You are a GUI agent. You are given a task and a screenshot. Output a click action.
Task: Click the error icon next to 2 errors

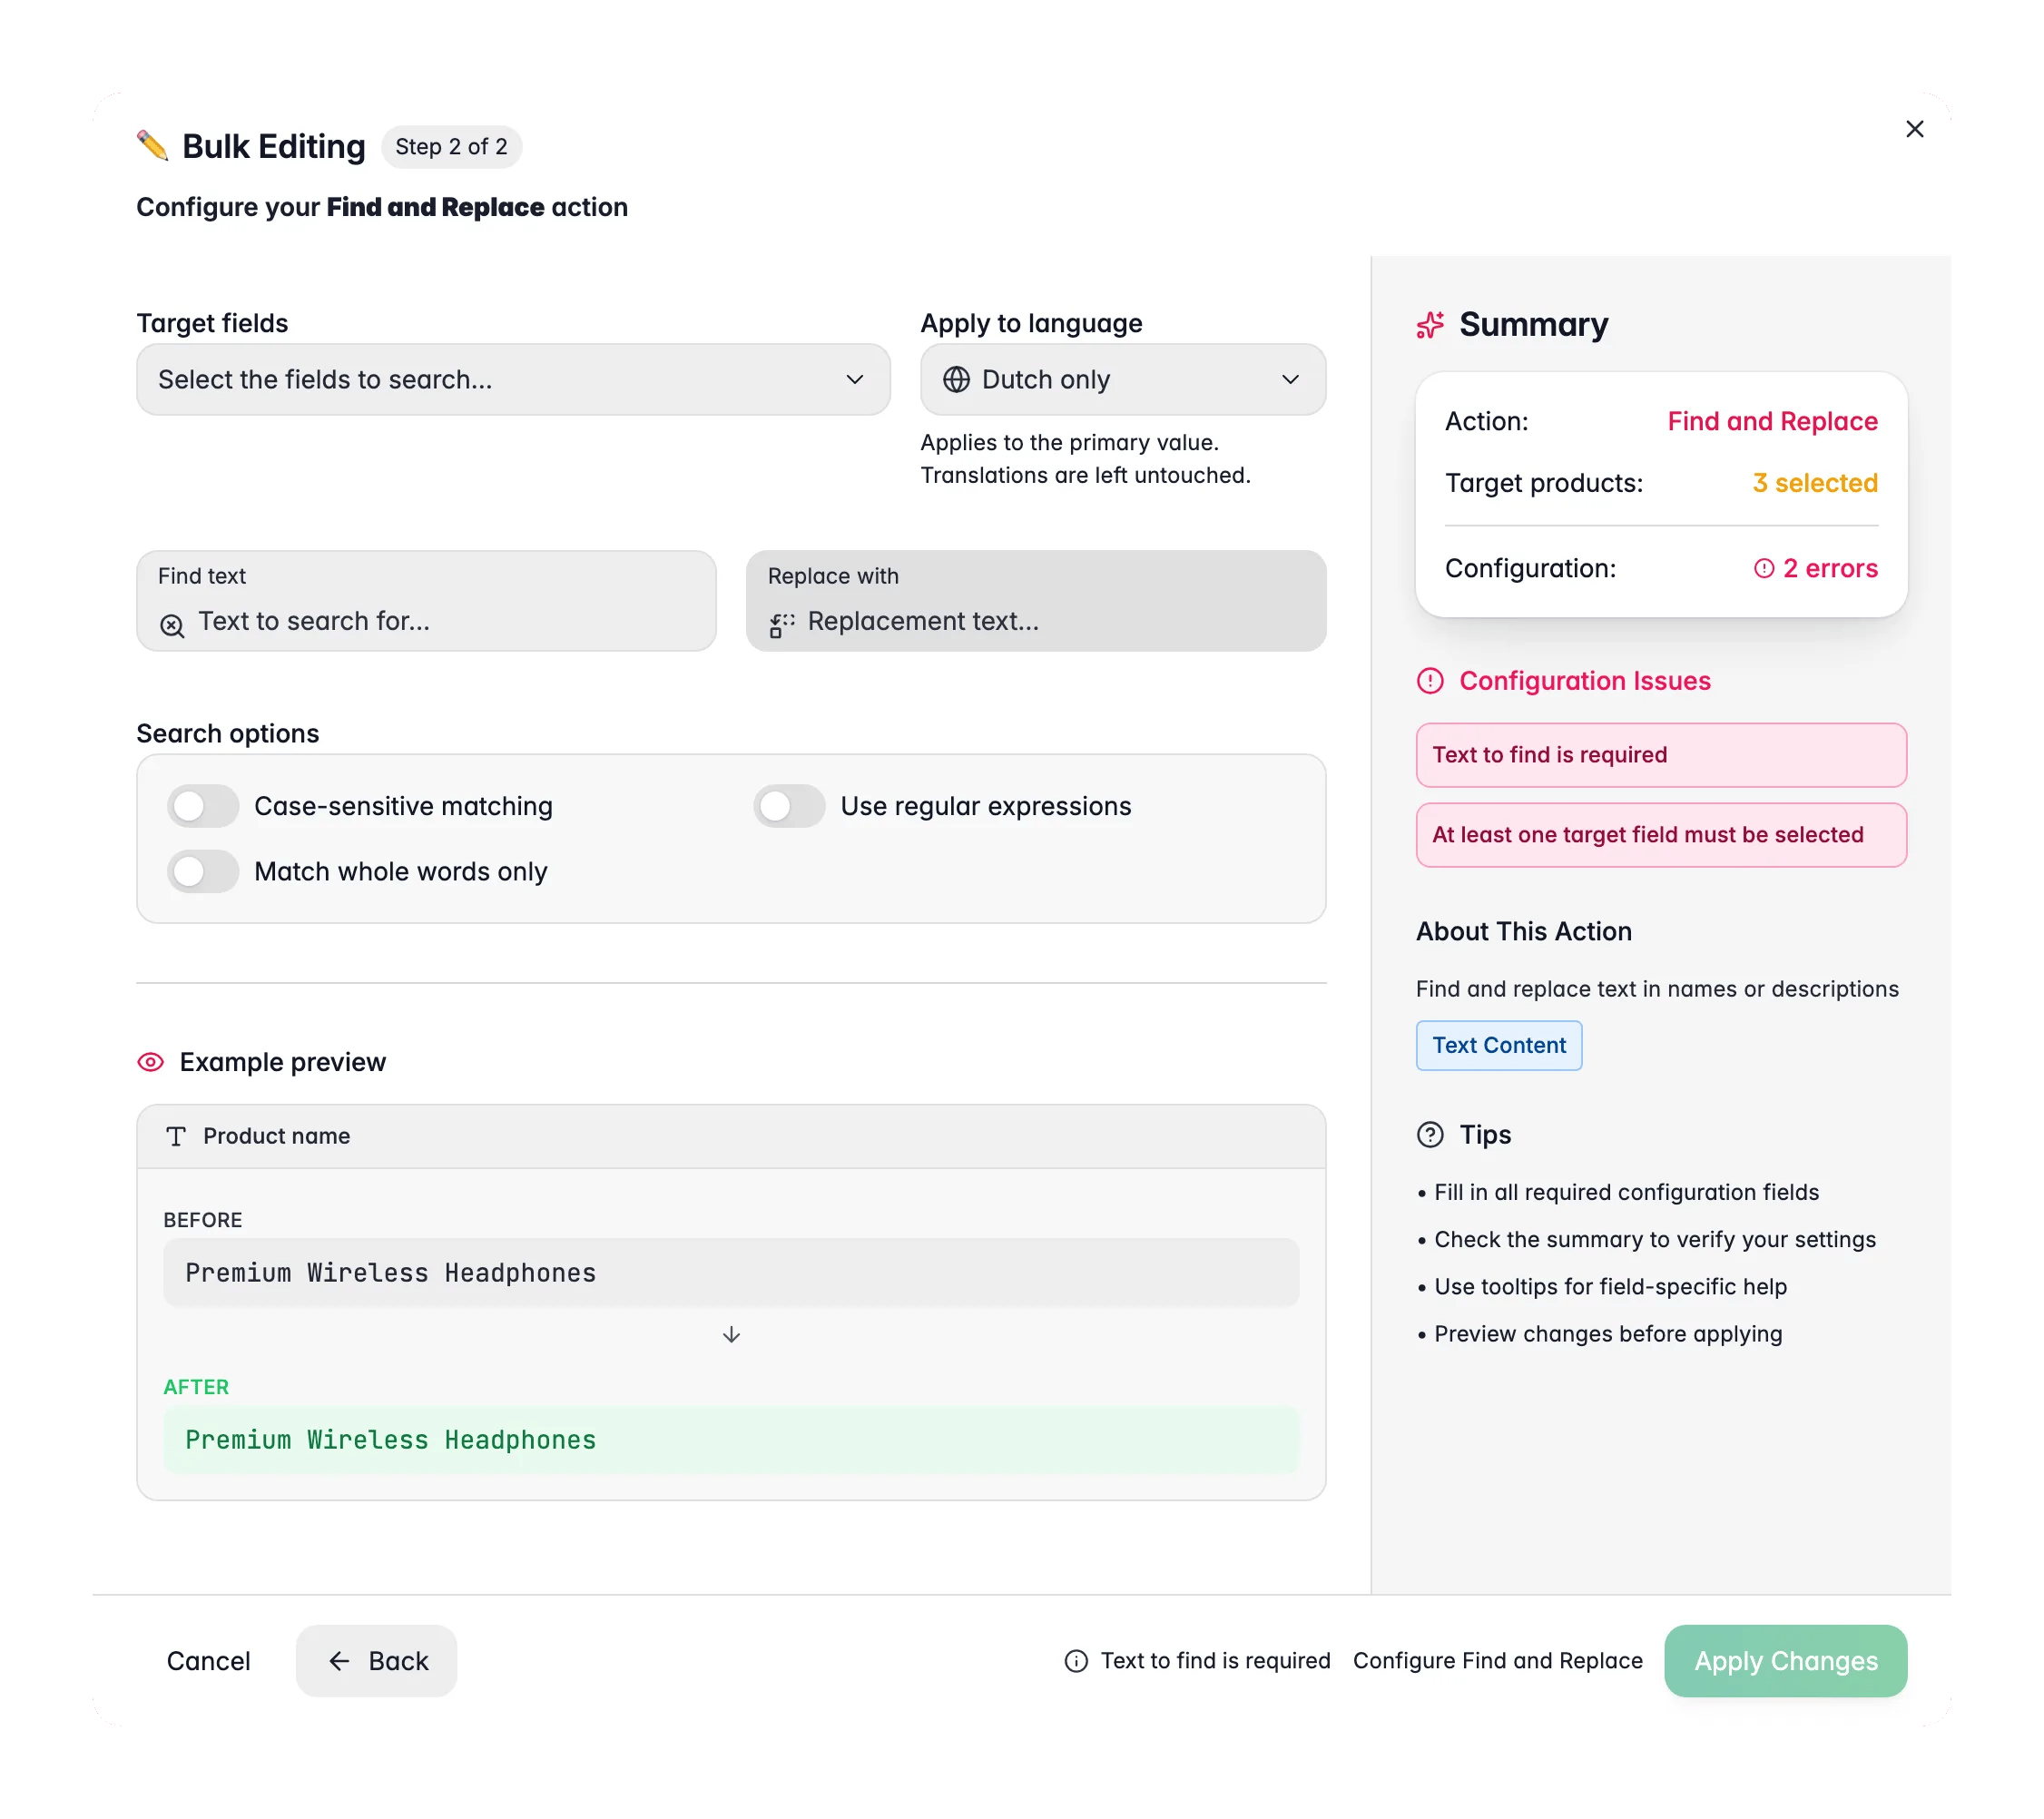[x=1764, y=569]
